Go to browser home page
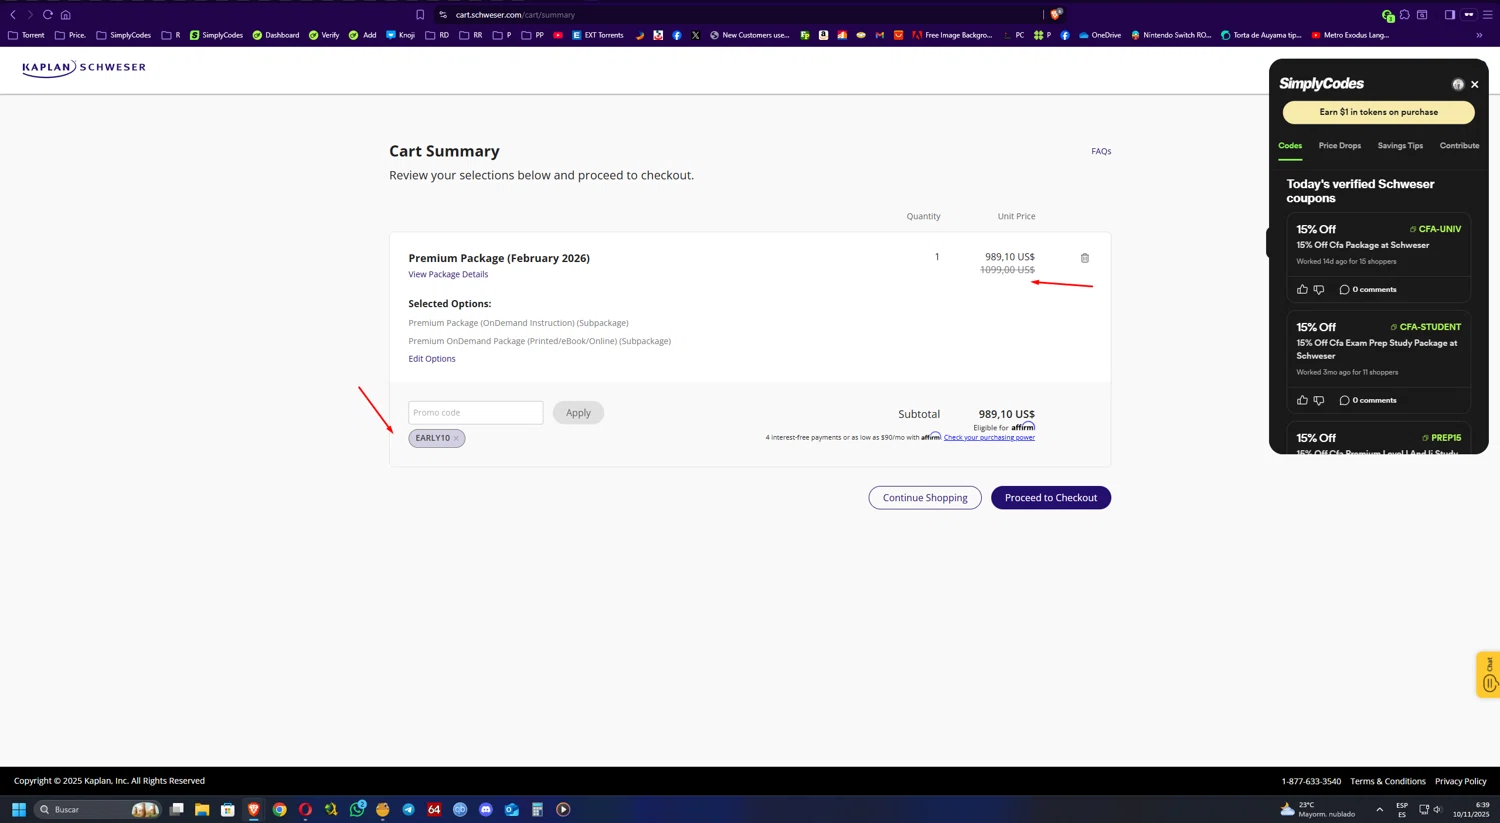 point(66,15)
